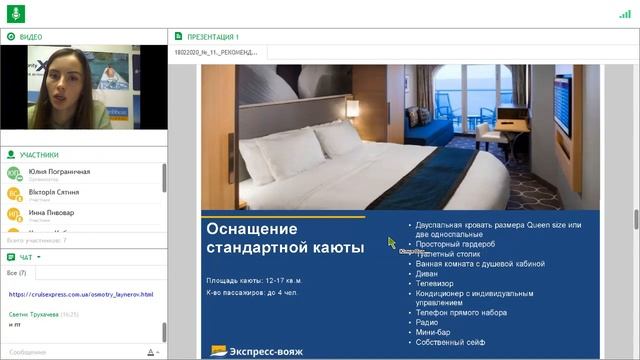Click Юлия Пограничная avatar icon

[x=14, y=174]
